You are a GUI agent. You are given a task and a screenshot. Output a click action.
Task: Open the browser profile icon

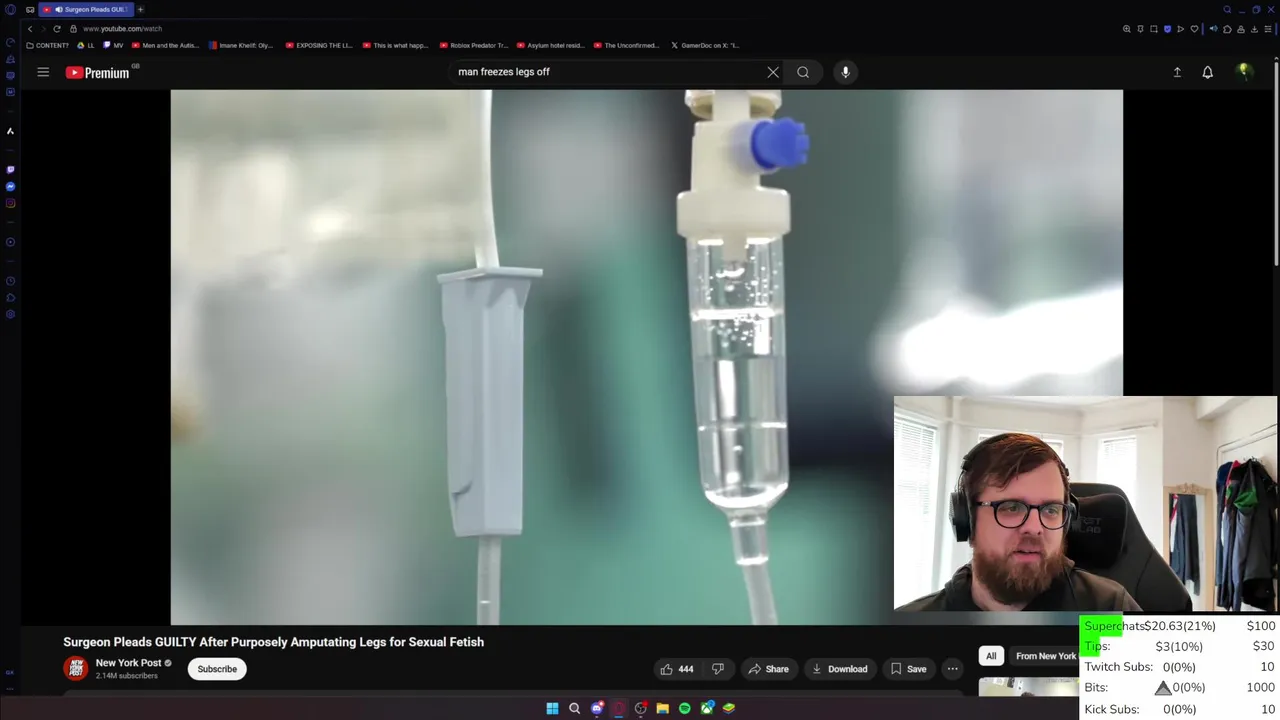(x=1240, y=29)
